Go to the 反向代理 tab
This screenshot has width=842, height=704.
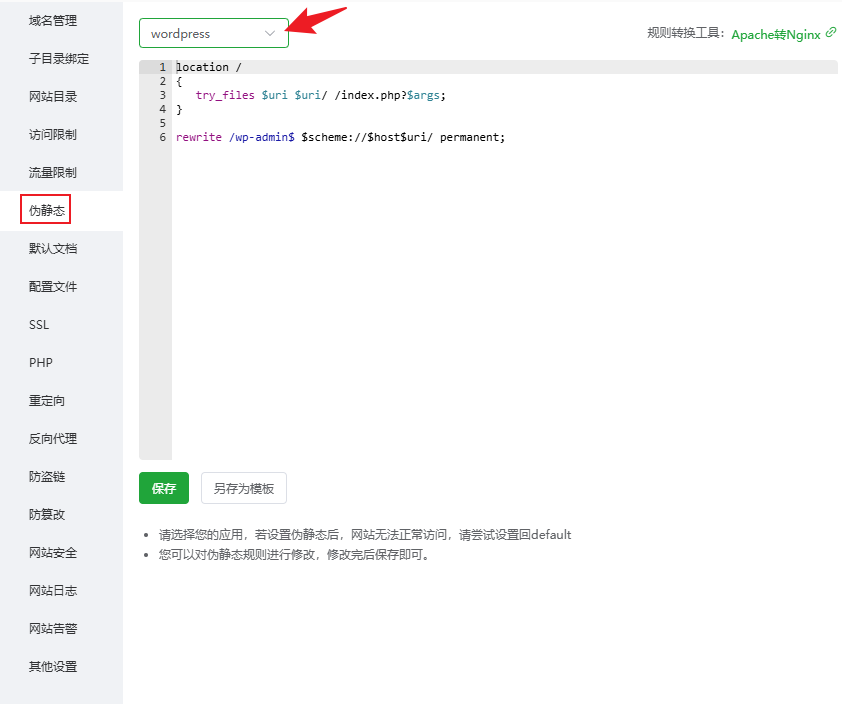pos(53,439)
